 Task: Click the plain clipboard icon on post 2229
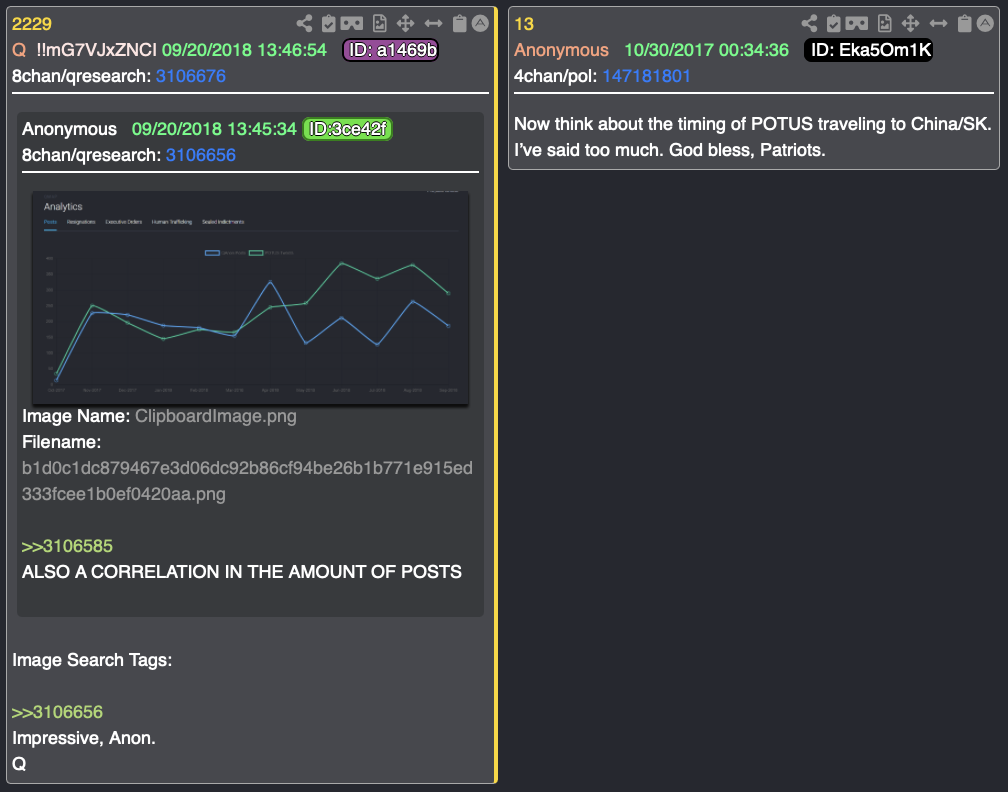click(459, 24)
